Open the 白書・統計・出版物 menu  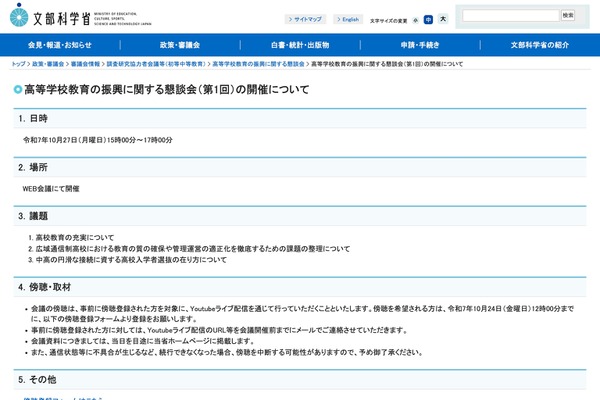click(x=300, y=45)
